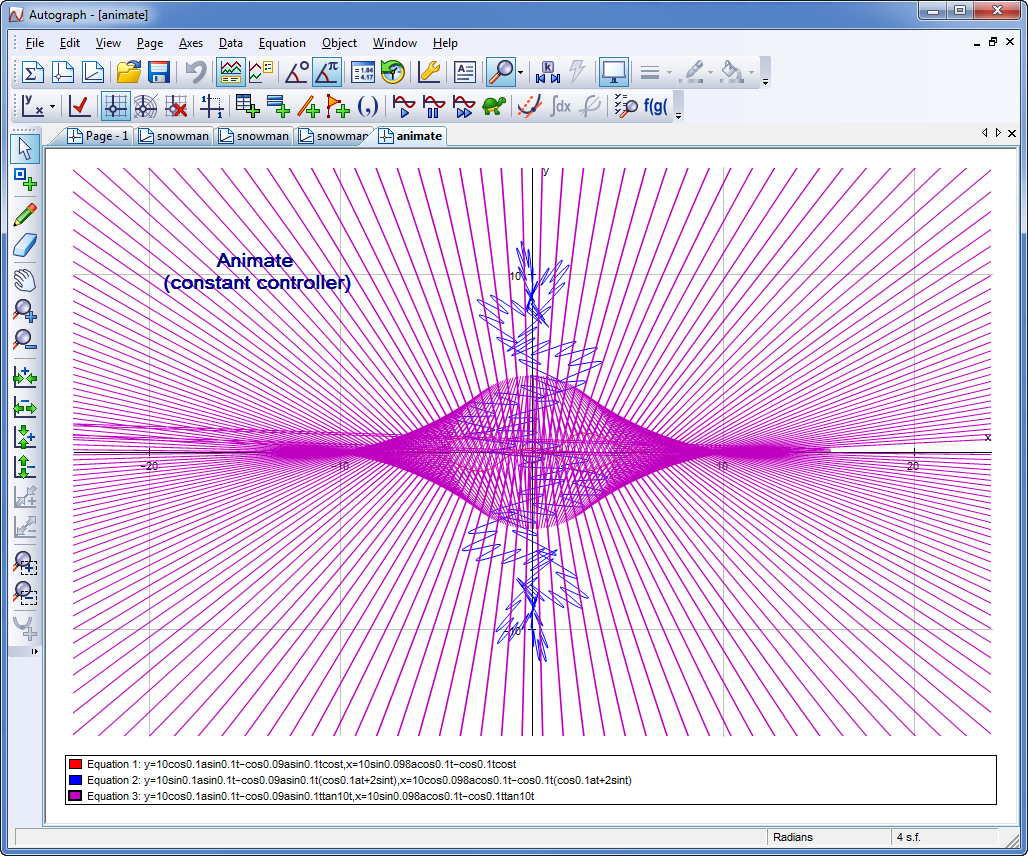
Task: Click the zoom out magnifier tool
Action: point(25,340)
